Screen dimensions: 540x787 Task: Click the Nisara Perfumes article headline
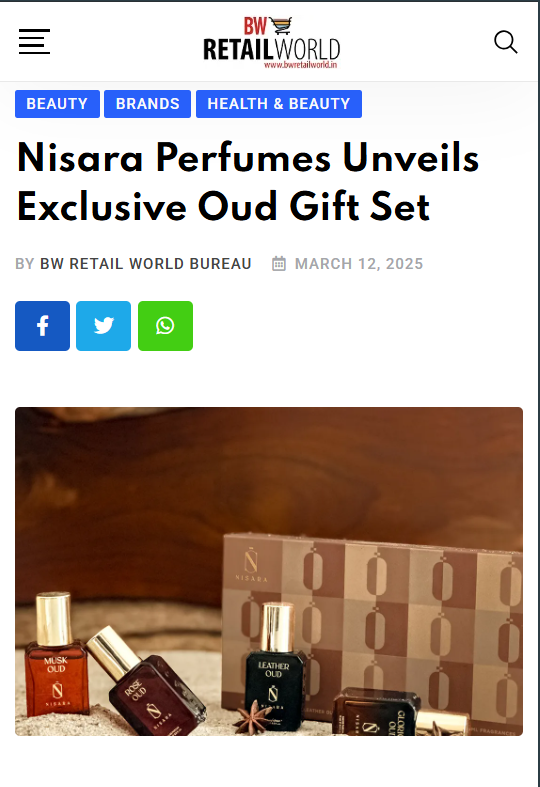click(x=248, y=182)
